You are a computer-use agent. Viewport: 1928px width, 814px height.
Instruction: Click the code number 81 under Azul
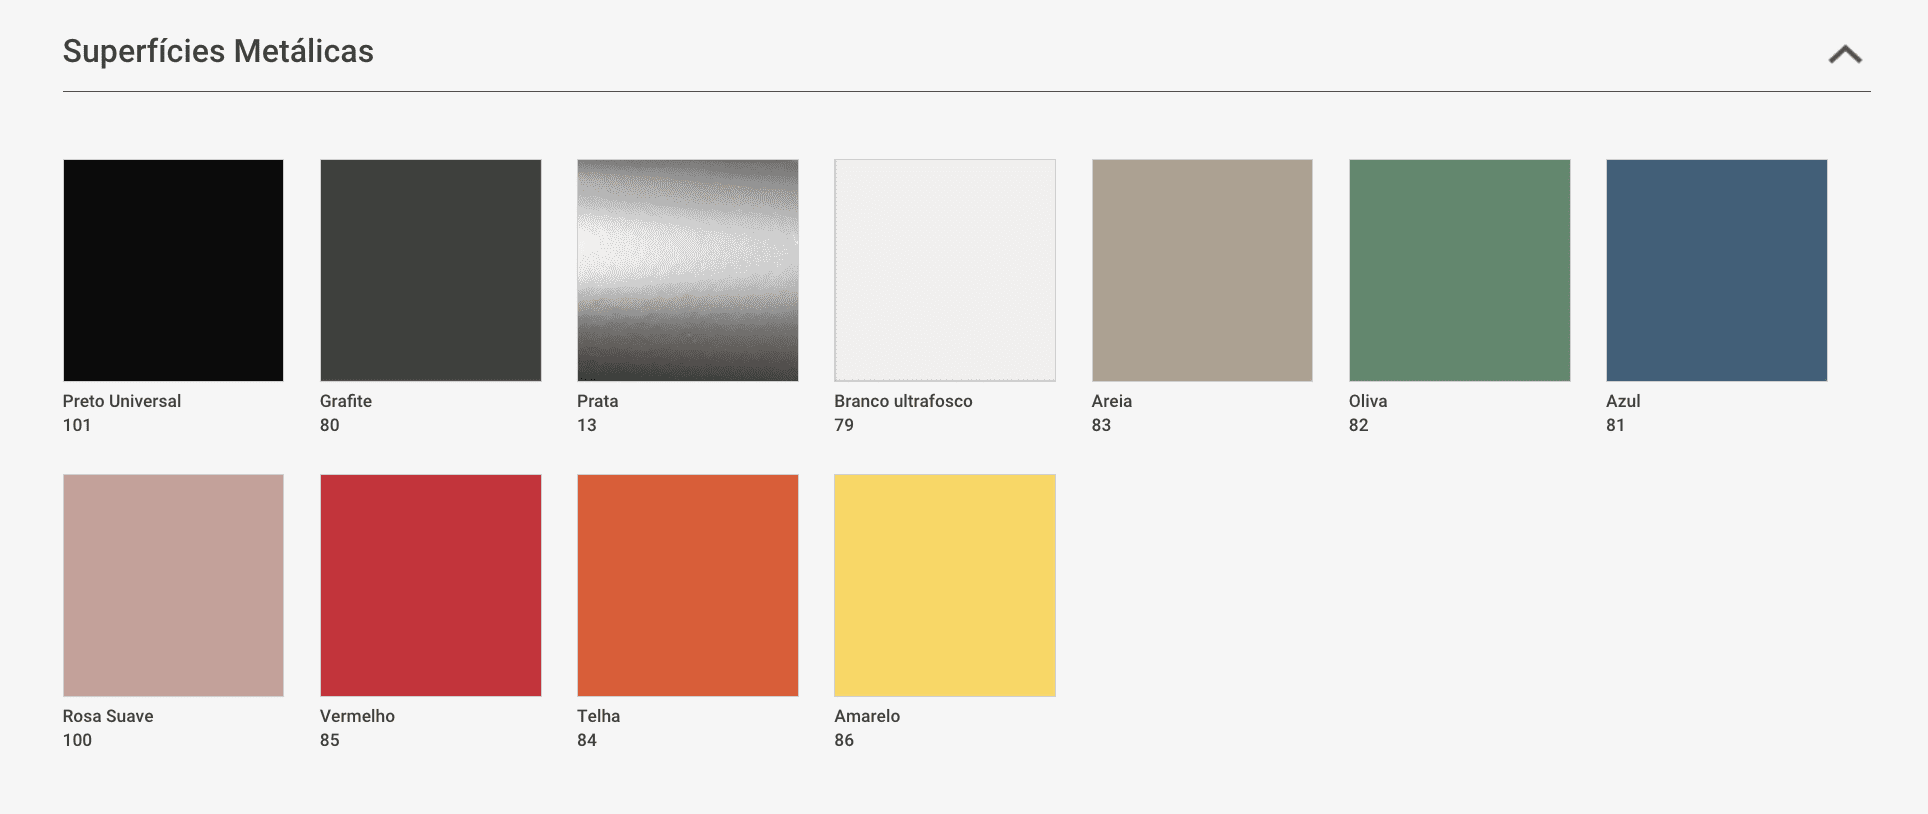coord(1615,425)
